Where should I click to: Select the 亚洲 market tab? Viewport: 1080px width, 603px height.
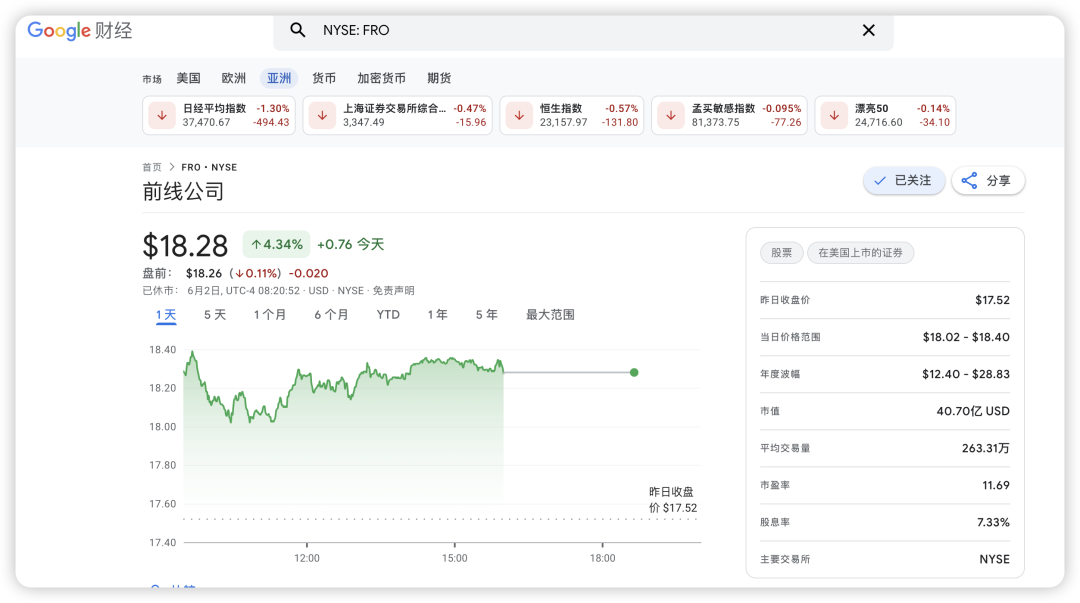coord(279,79)
